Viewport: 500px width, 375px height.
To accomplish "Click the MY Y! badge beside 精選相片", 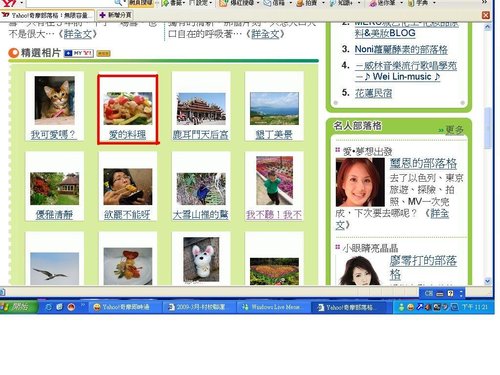I will pyautogui.click(x=79, y=53).
